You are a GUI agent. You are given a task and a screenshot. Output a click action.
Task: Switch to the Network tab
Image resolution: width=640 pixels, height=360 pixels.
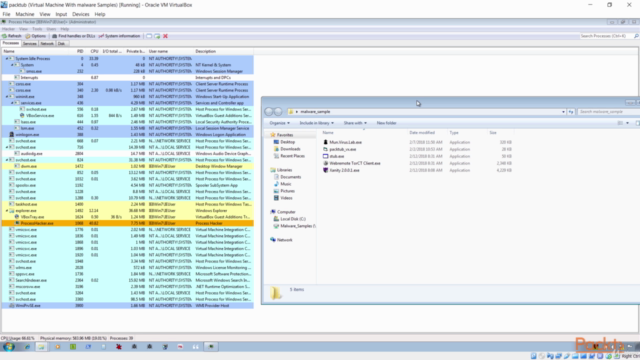tap(47, 43)
